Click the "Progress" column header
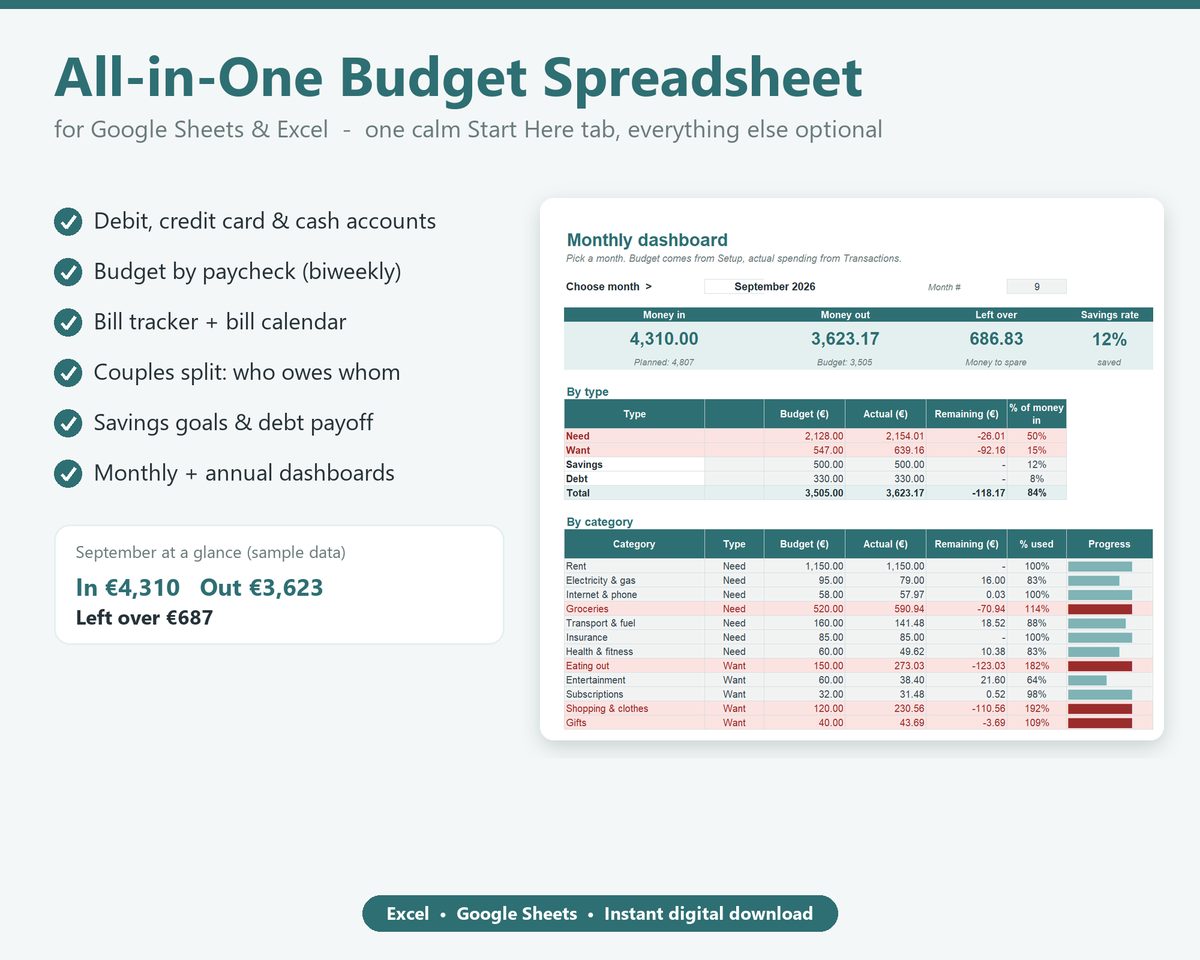The height and width of the screenshot is (960, 1200). pyautogui.click(x=1109, y=544)
